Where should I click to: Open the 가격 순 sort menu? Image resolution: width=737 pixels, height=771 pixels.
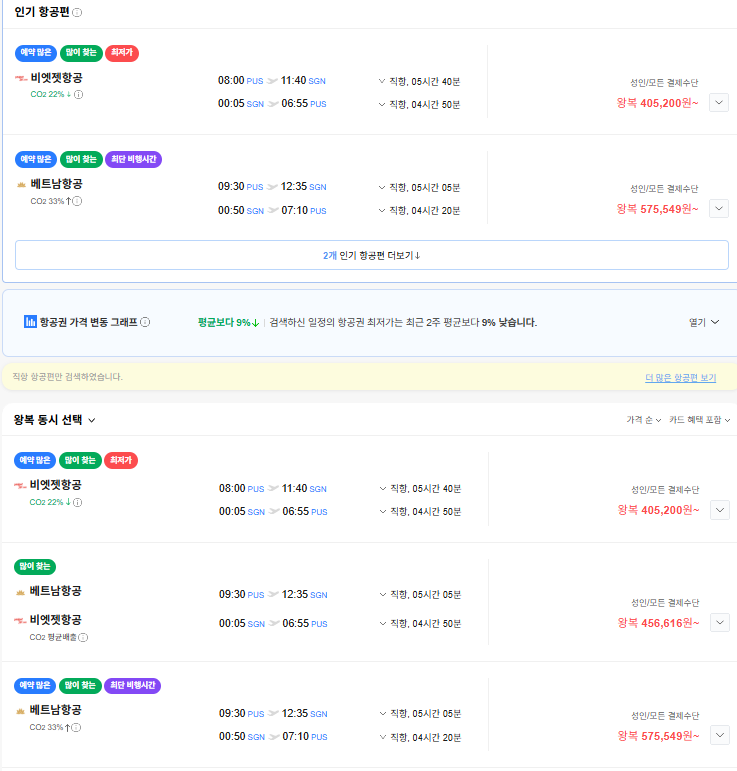(643, 420)
